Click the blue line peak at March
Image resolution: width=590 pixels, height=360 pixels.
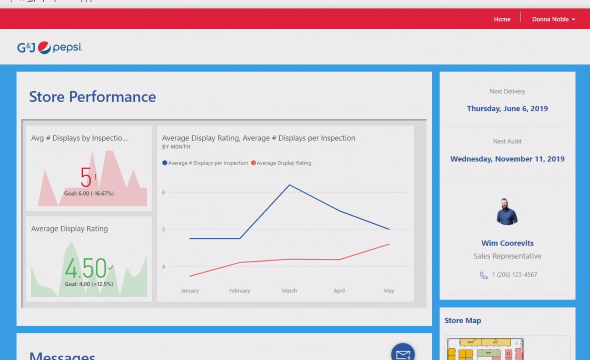(x=289, y=185)
